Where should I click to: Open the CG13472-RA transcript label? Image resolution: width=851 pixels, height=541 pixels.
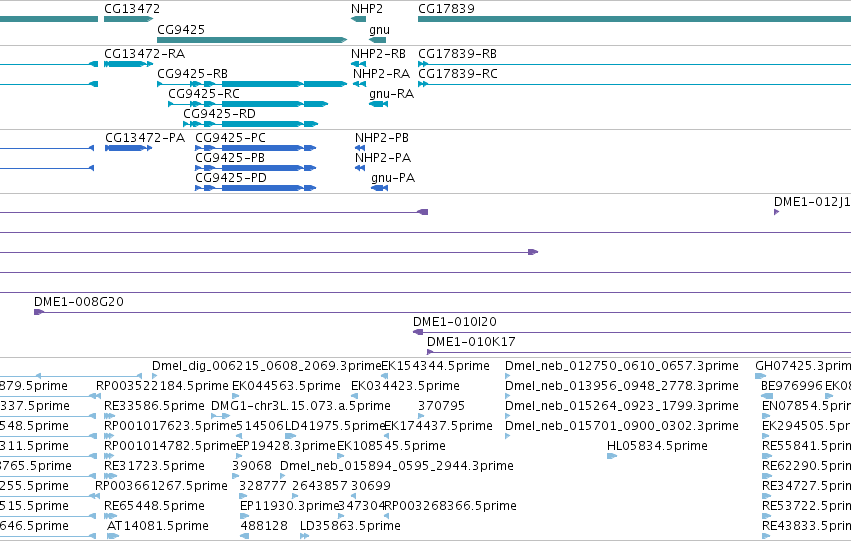[x=144, y=54]
